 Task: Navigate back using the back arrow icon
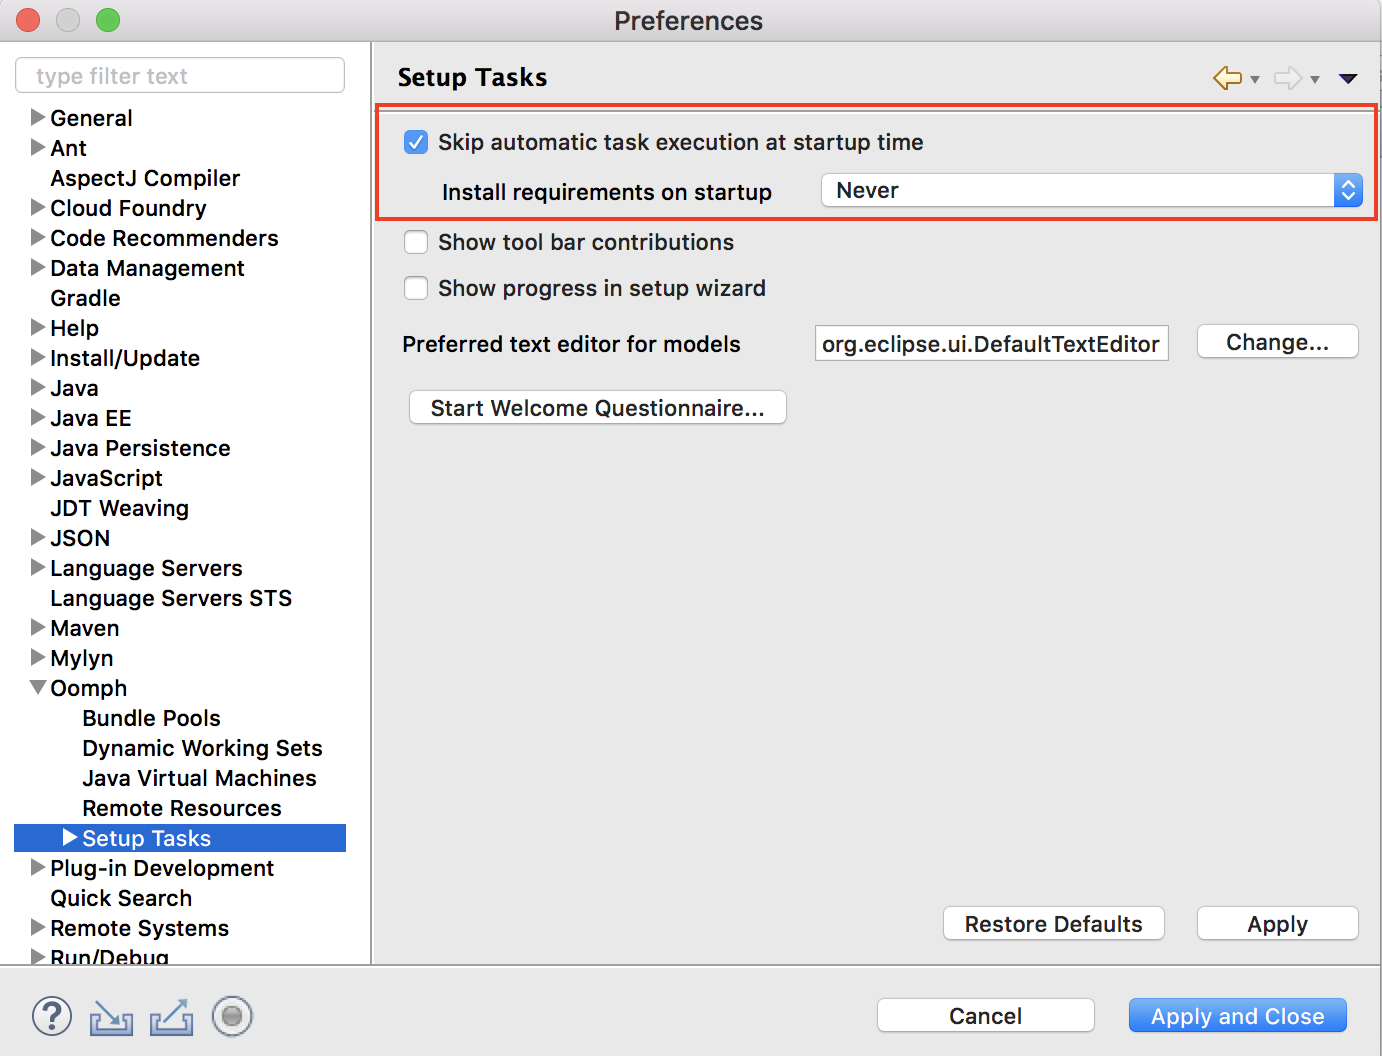point(1228,77)
